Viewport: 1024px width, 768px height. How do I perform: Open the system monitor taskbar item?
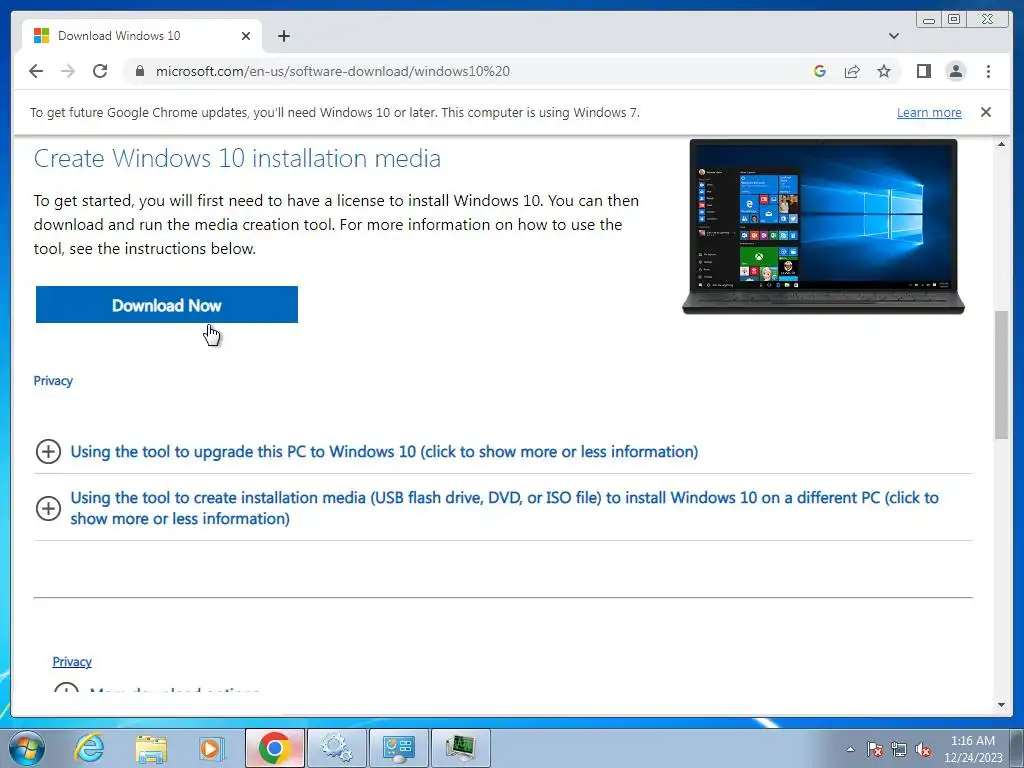461,748
